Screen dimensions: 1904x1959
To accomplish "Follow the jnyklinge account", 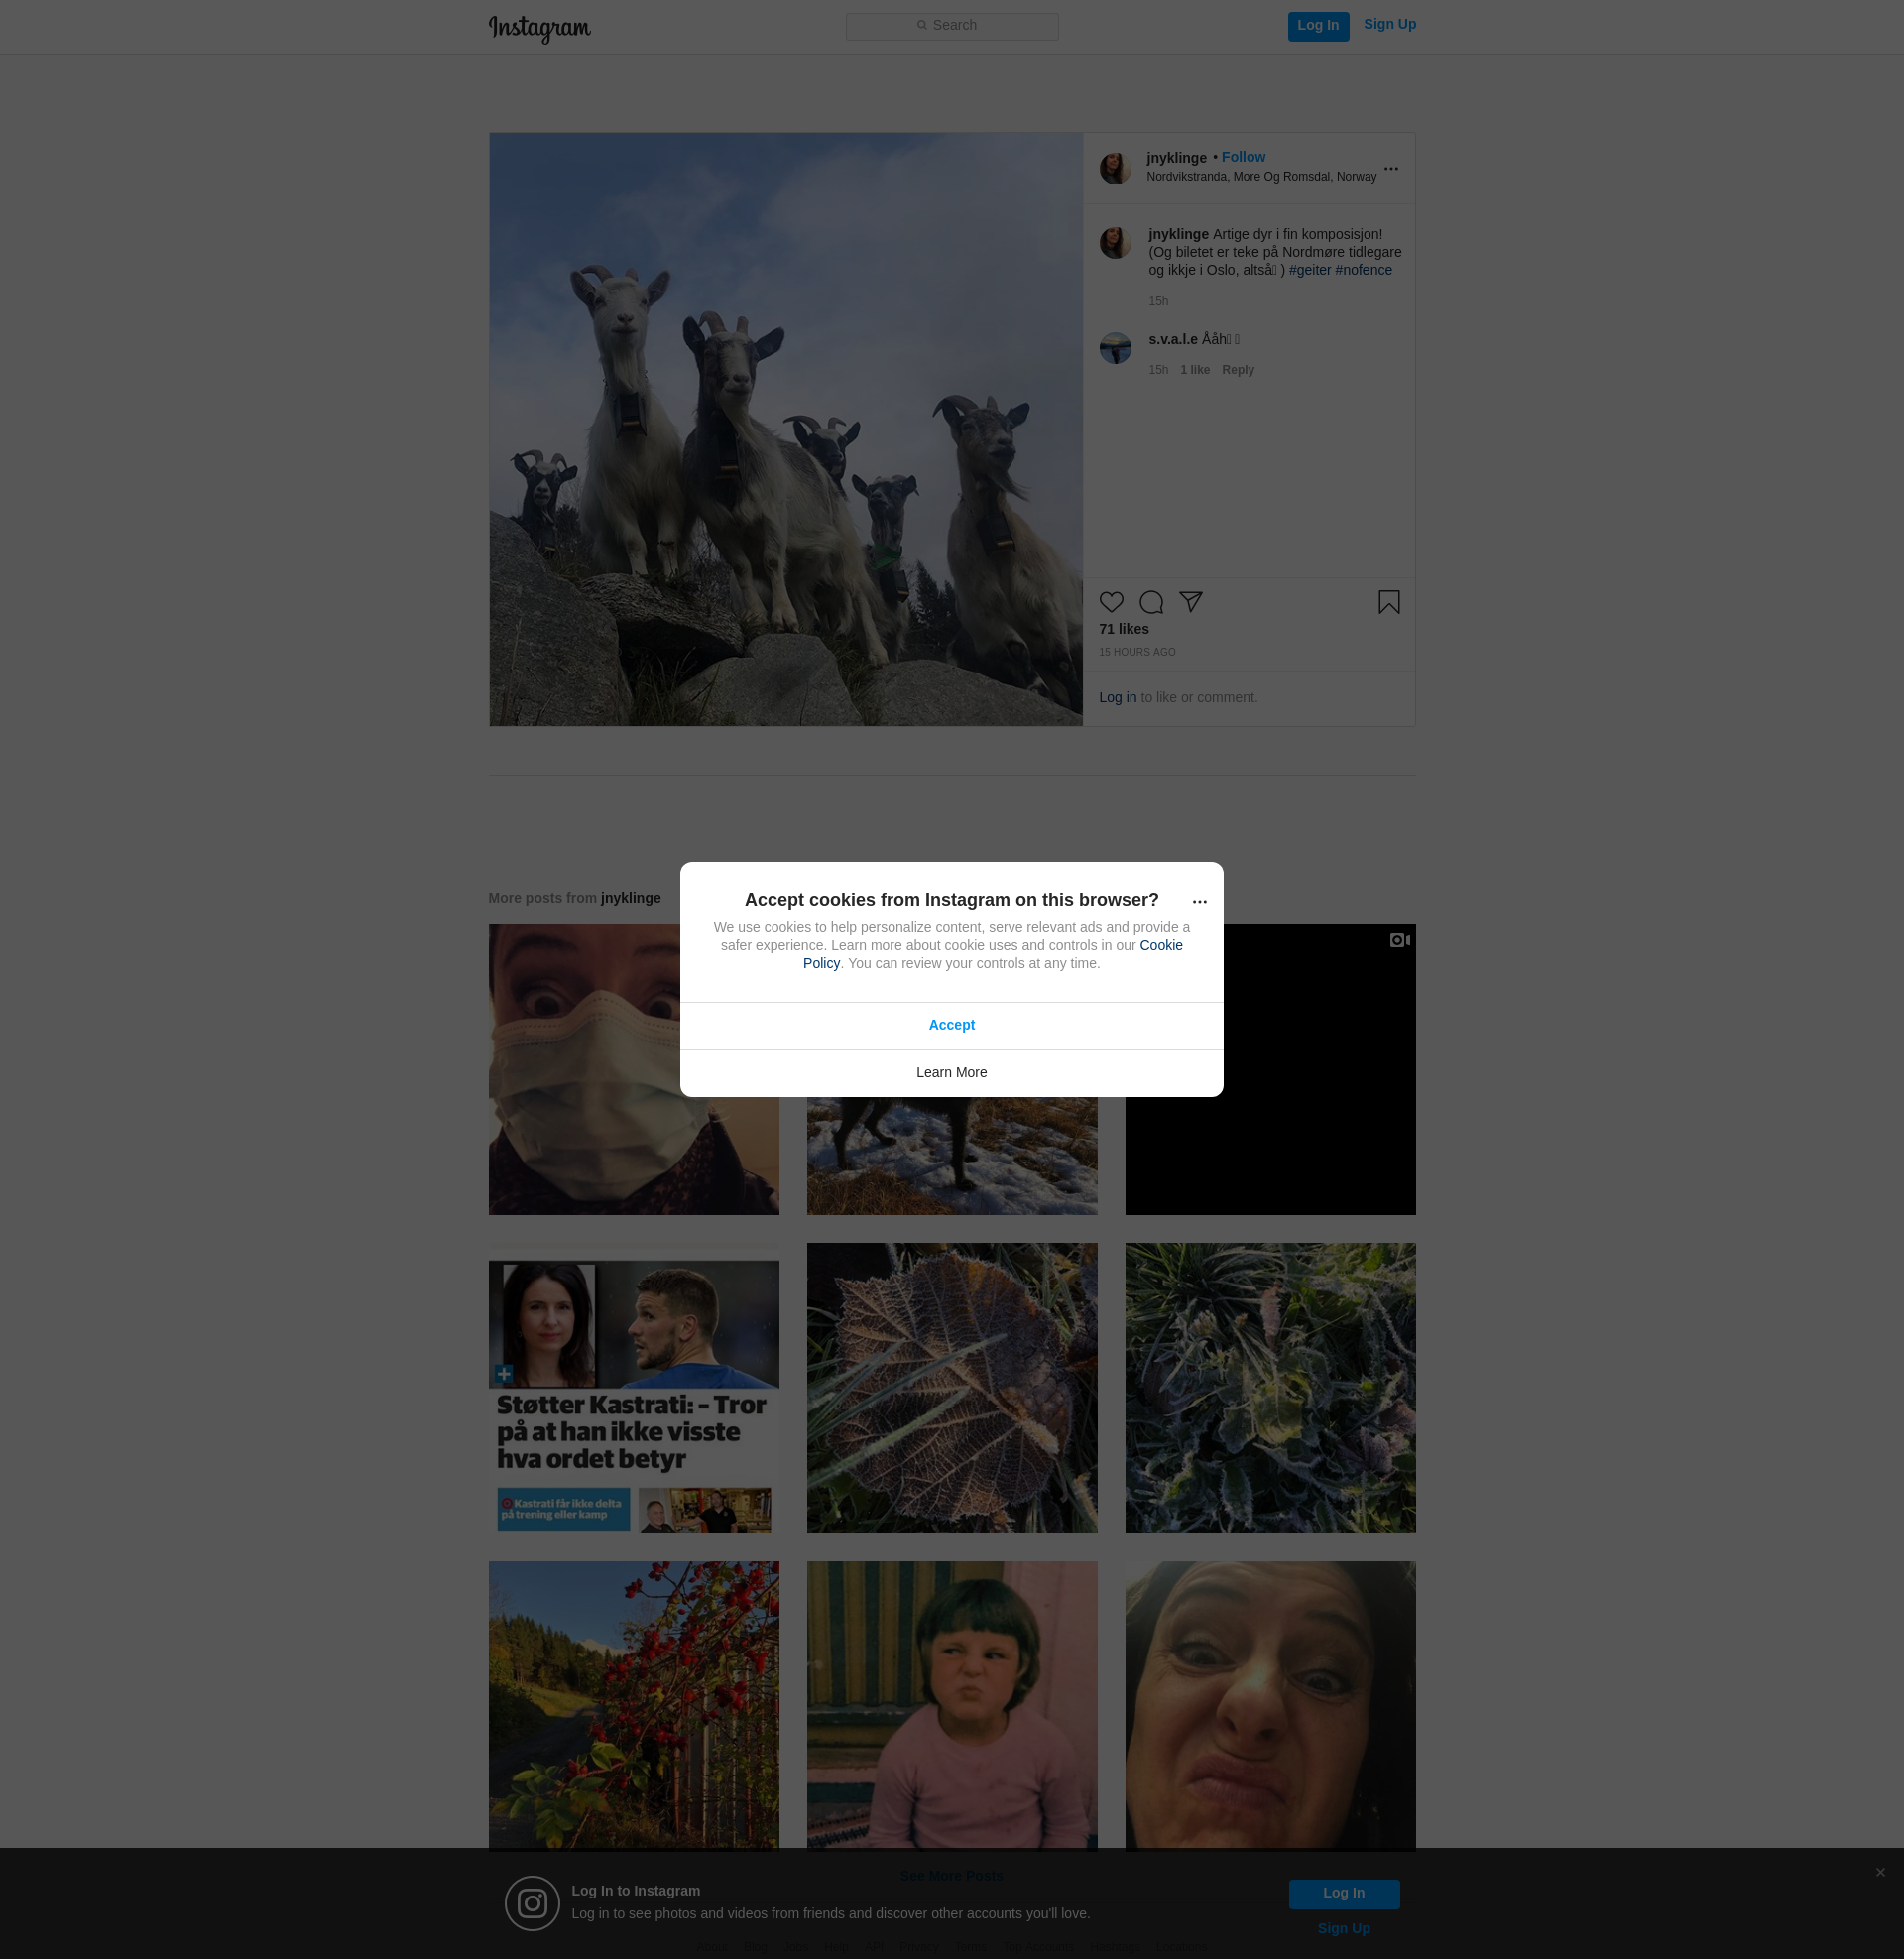I will 1243,157.
